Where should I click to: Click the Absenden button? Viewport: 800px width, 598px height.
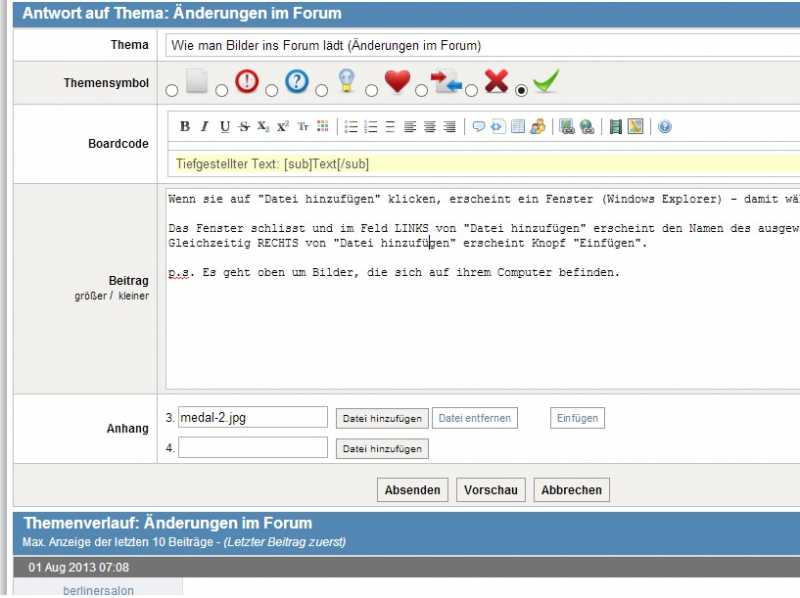tap(412, 490)
